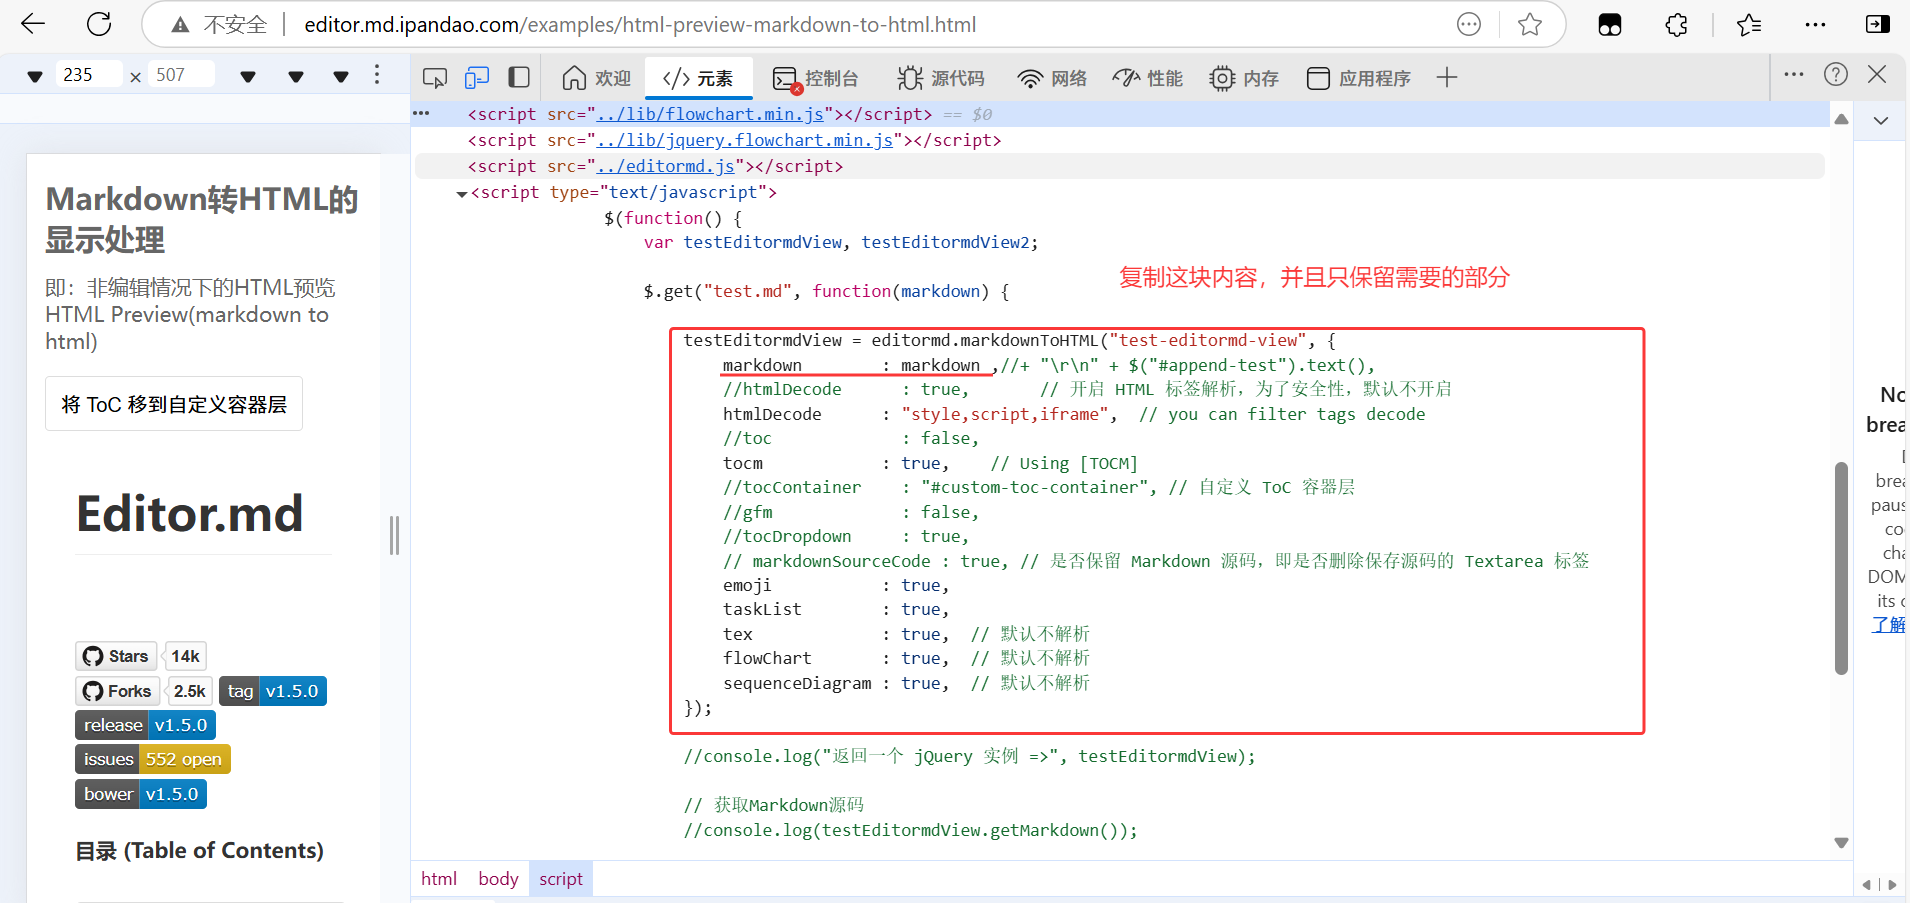Open the GitHub Forks badge
This screenshot has width=1910, height=903.
coord(117,691)
